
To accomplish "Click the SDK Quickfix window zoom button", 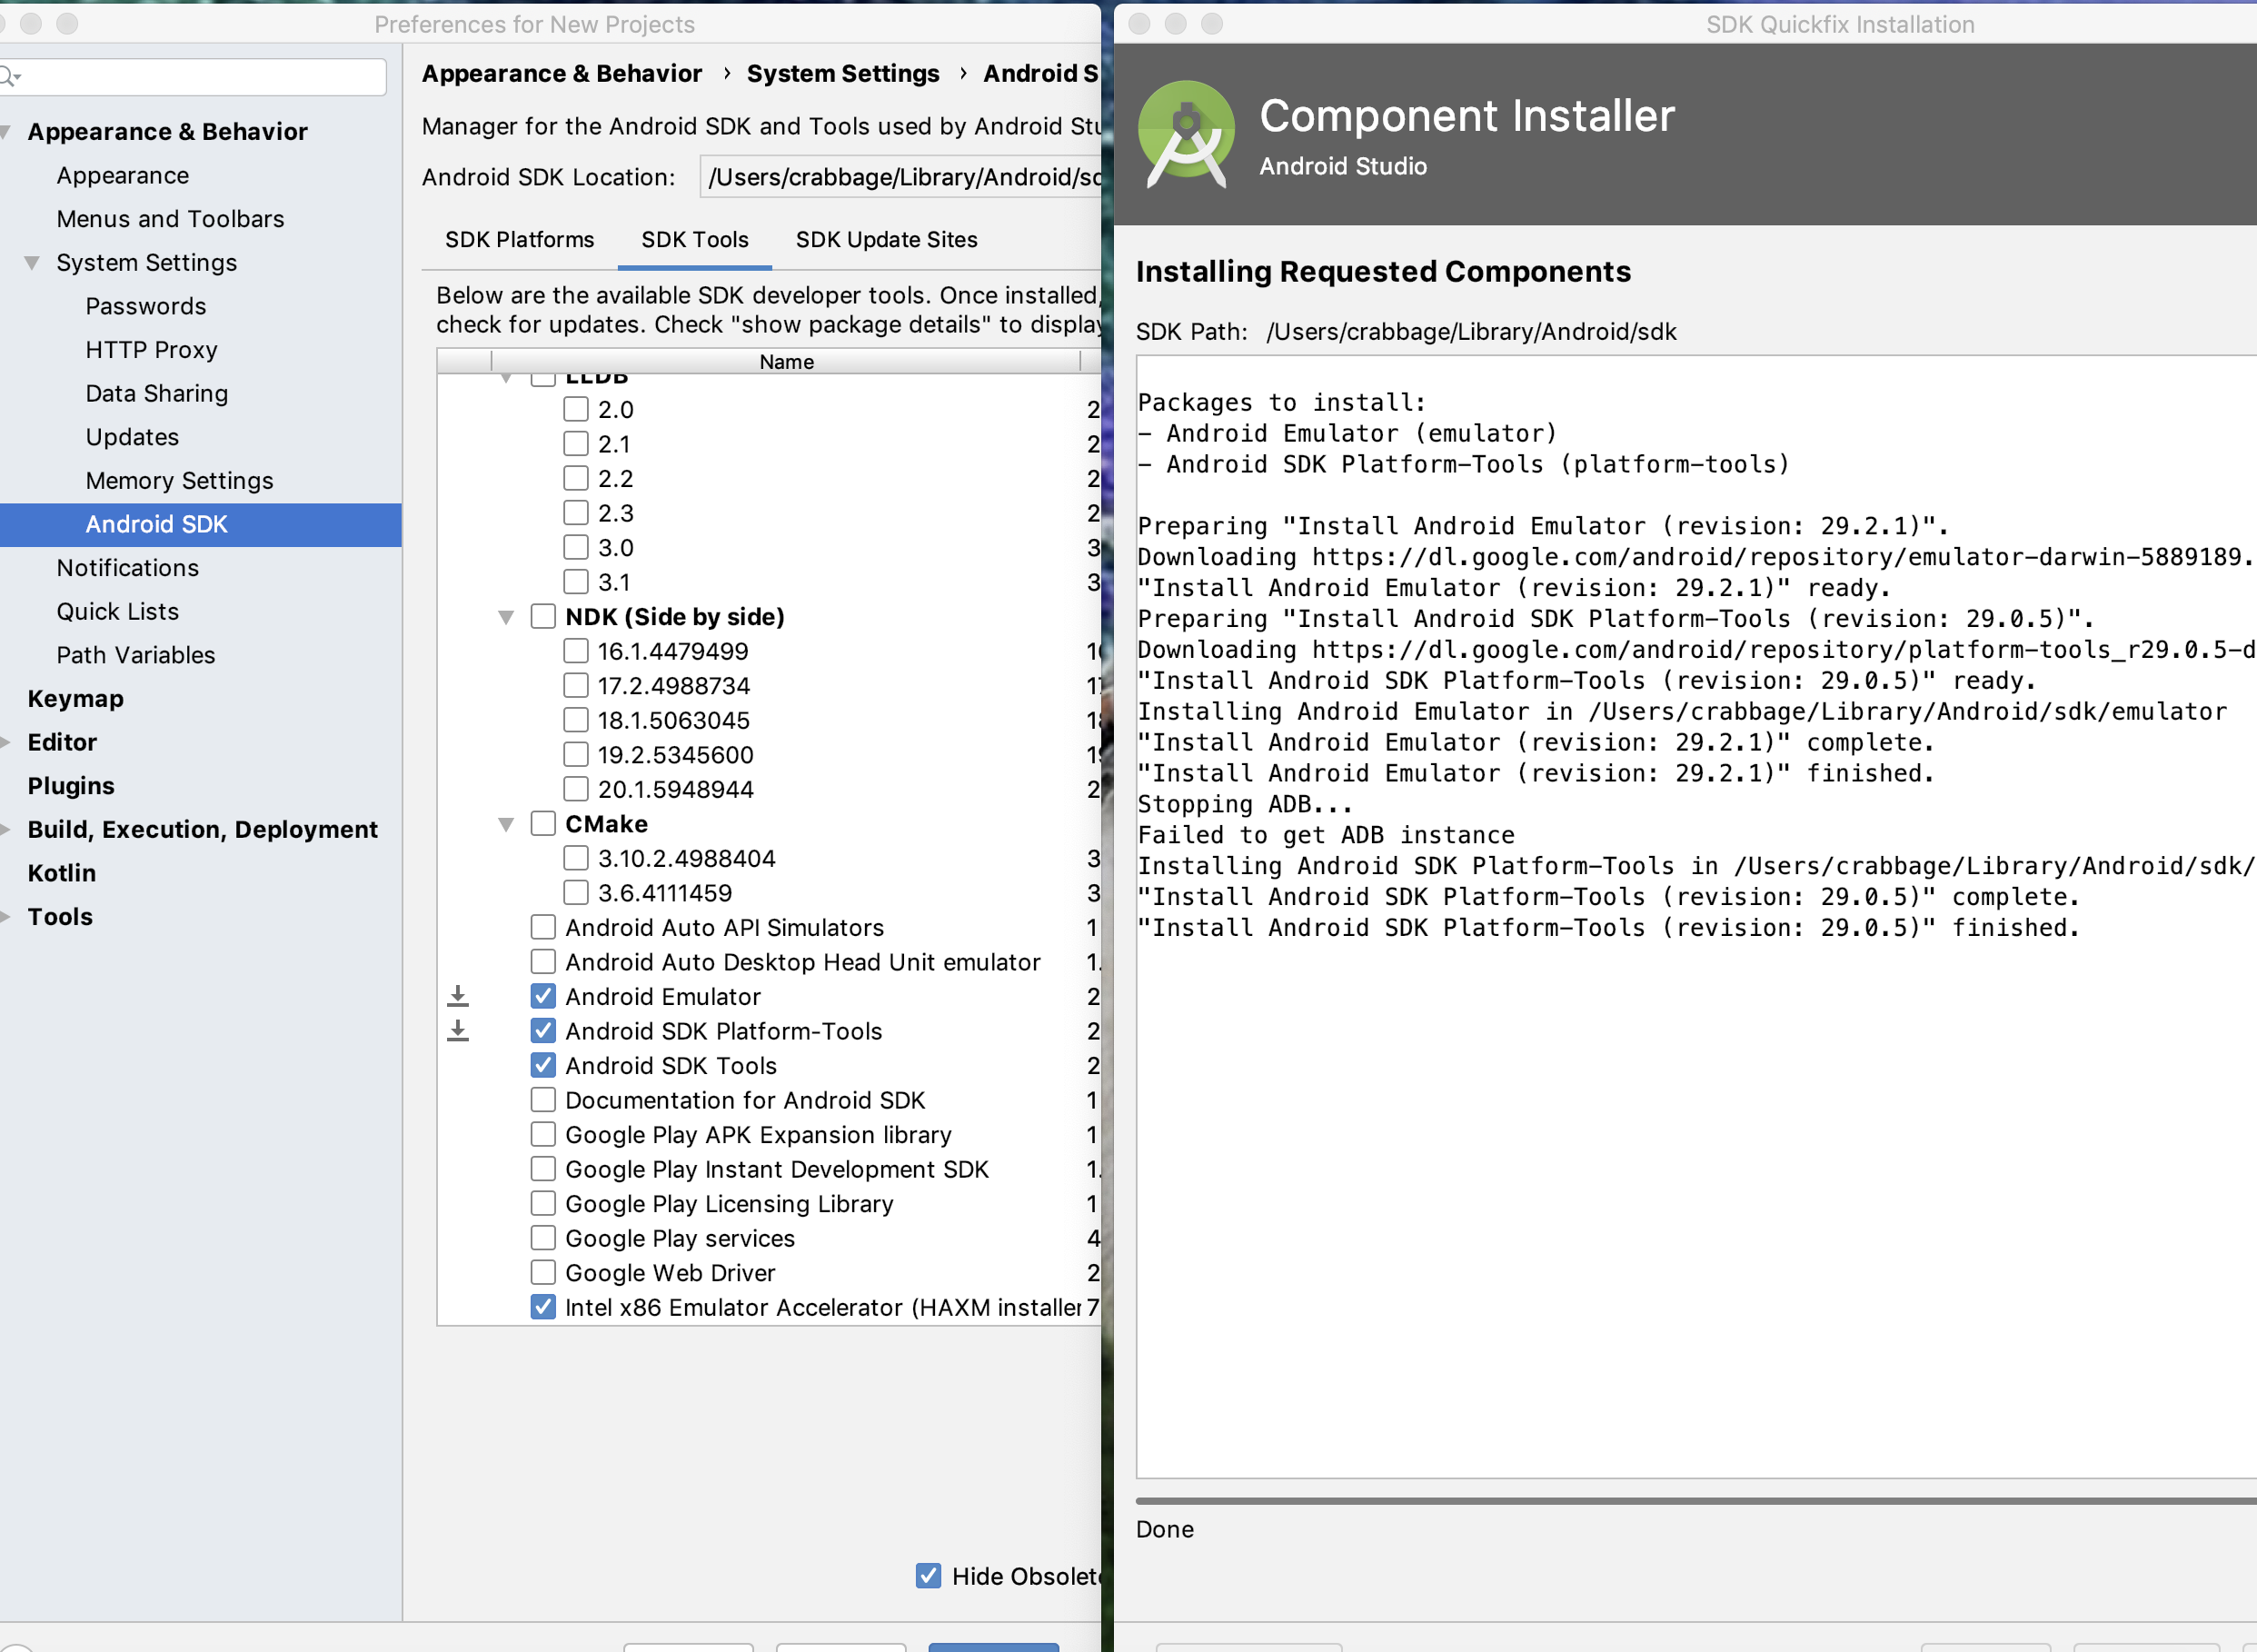I will pyautogui.click(x=1211, y=24).
